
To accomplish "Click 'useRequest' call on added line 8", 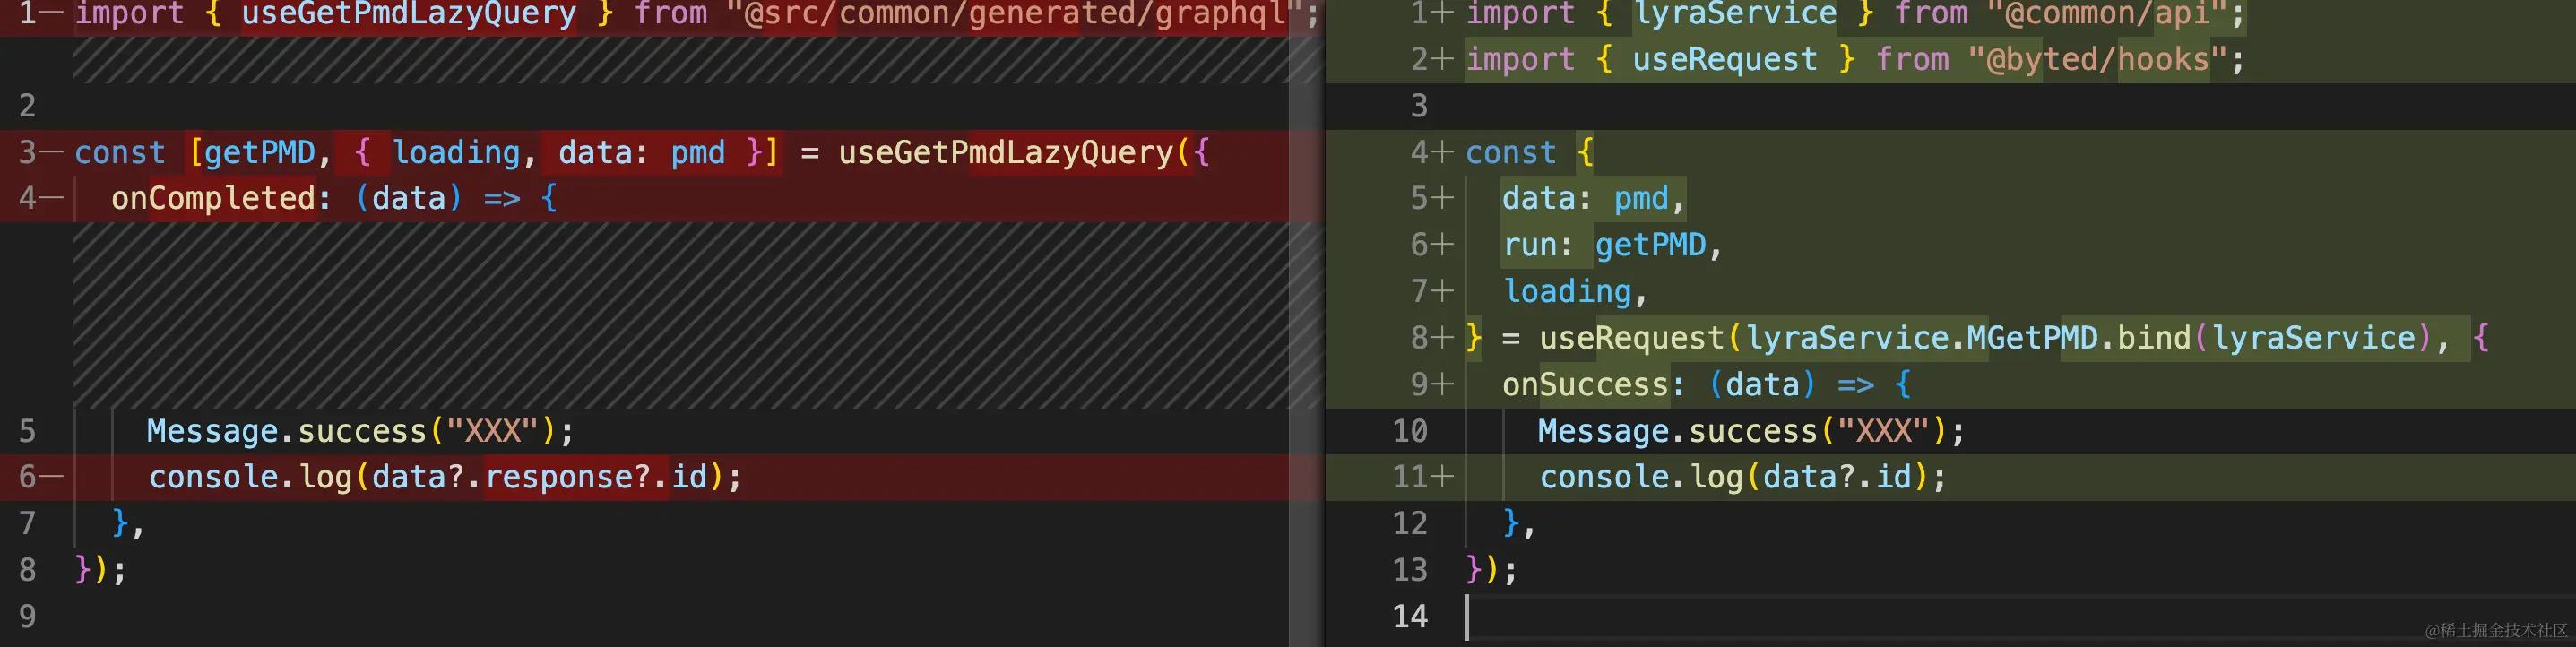I will tap(1632, 338).
